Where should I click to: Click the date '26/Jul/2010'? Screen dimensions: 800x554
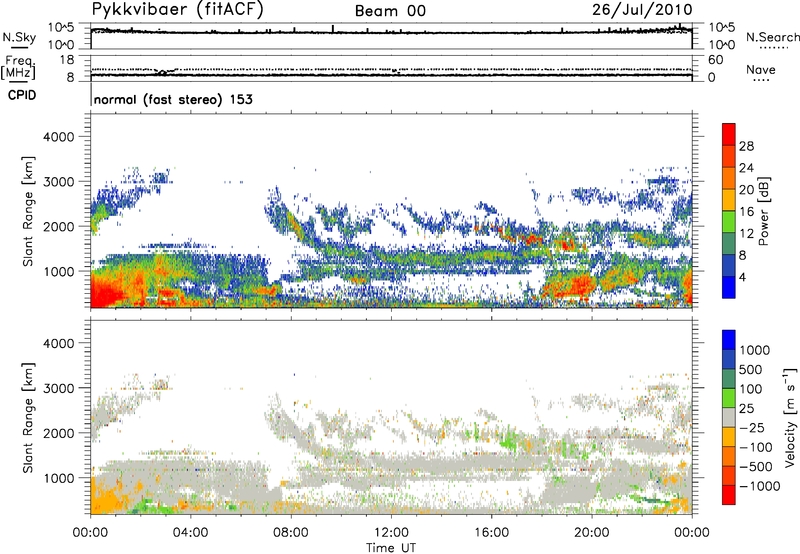pos(642,10)
